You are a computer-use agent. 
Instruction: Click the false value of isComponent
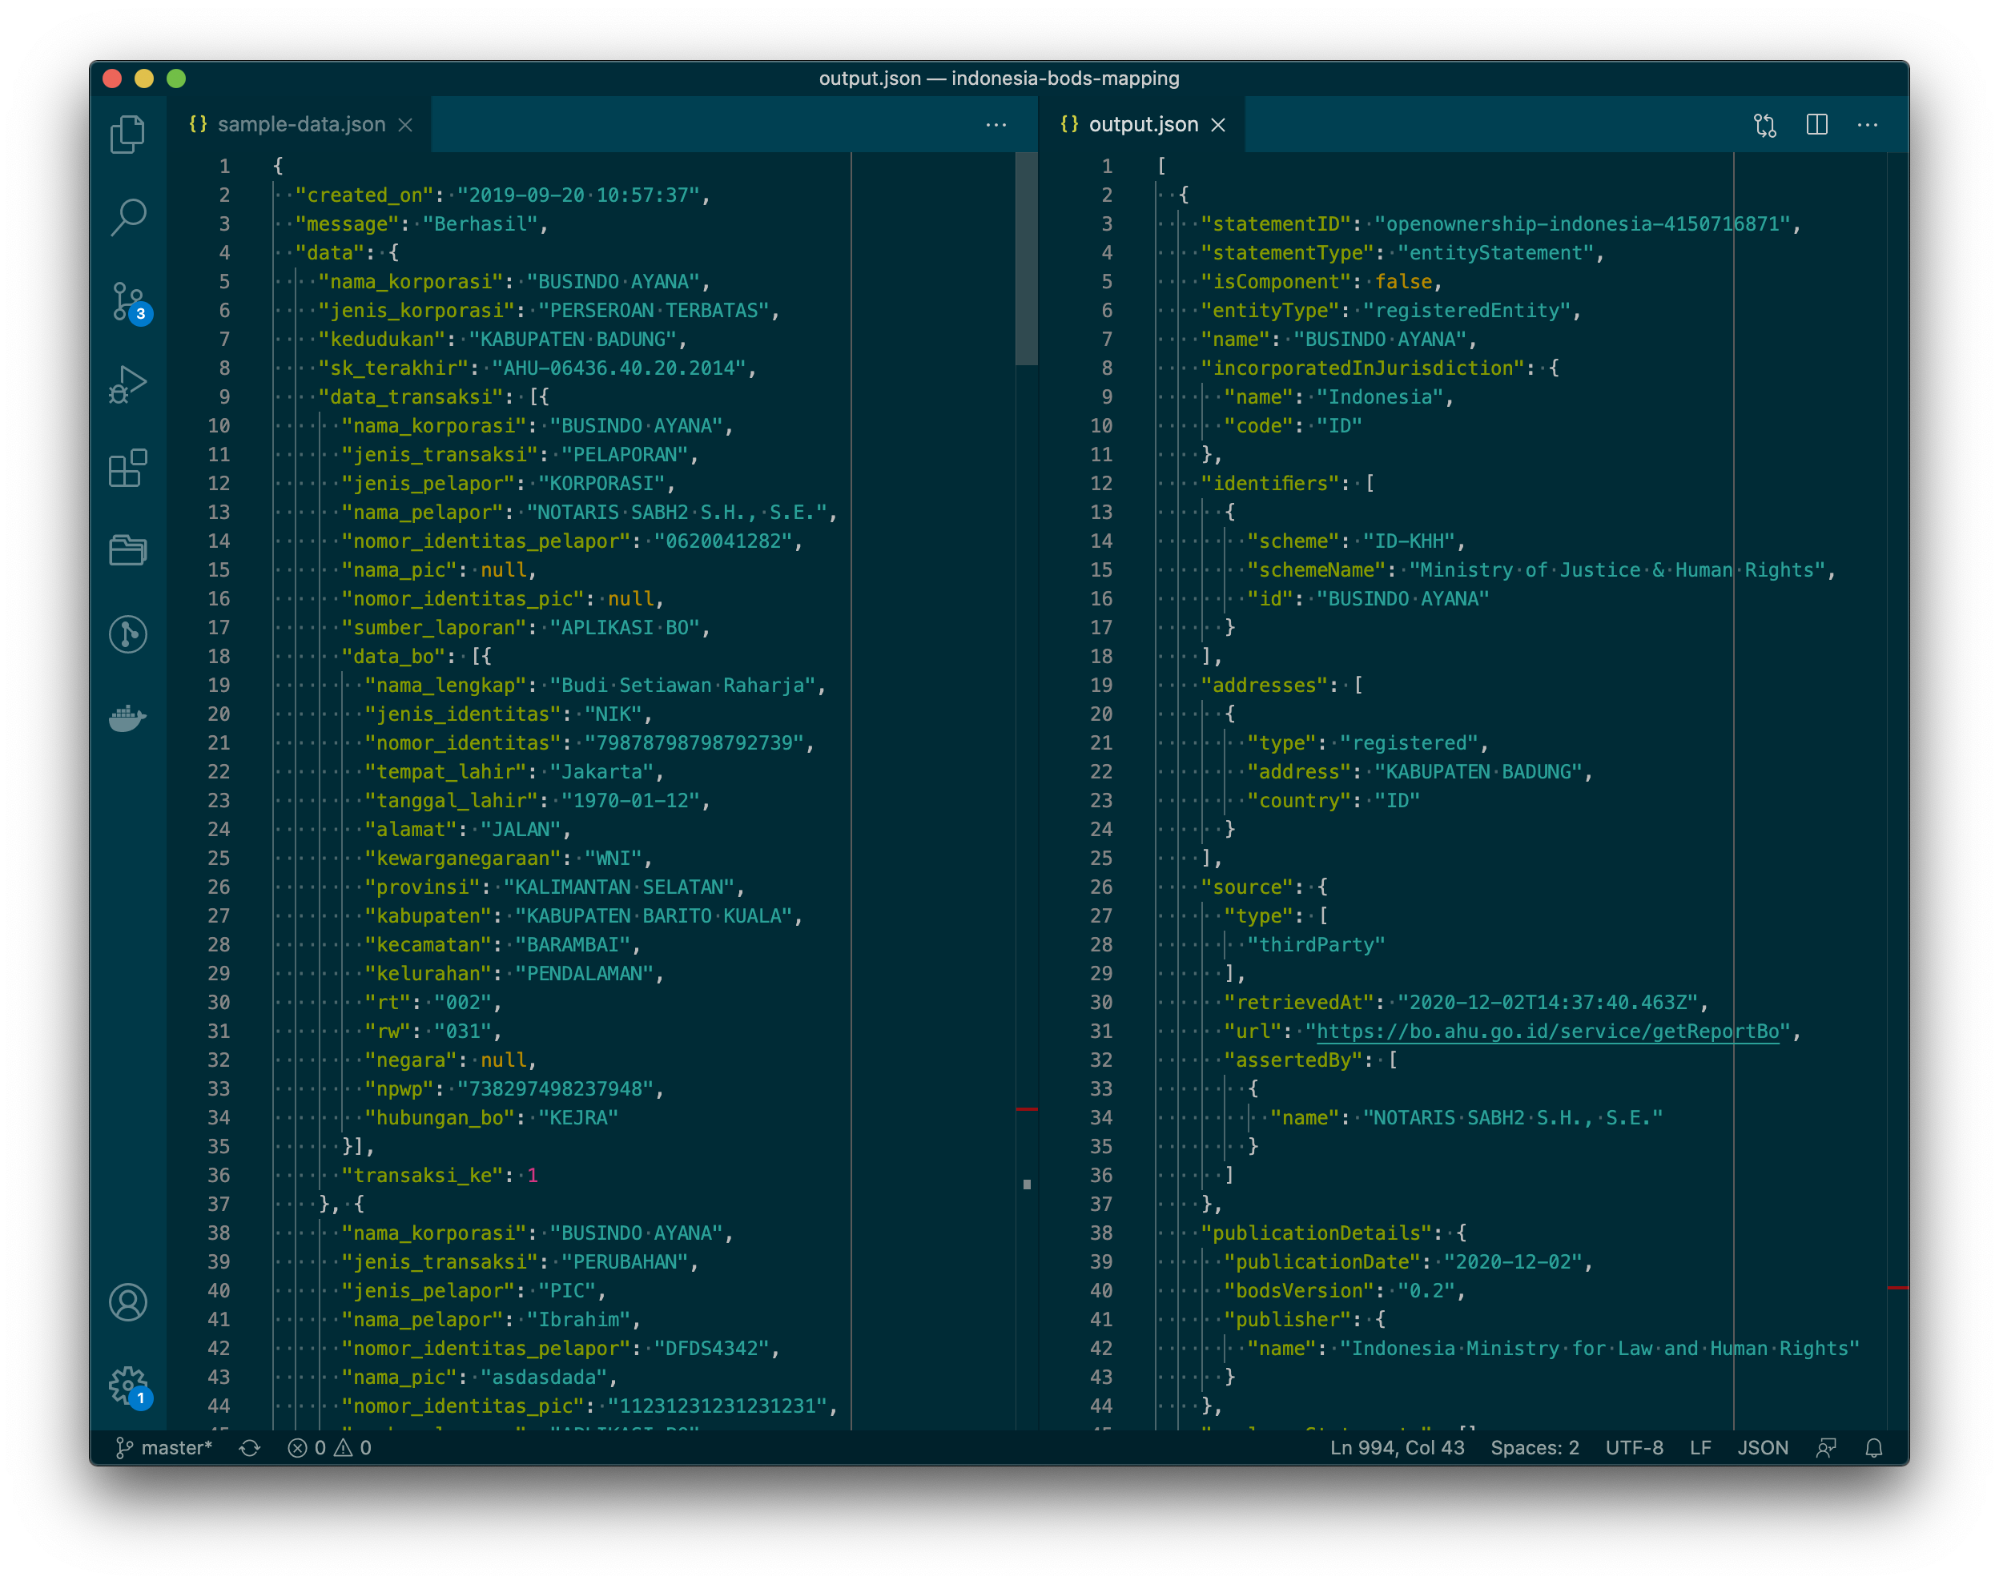pyautogui.click(x=1403, y=282)
